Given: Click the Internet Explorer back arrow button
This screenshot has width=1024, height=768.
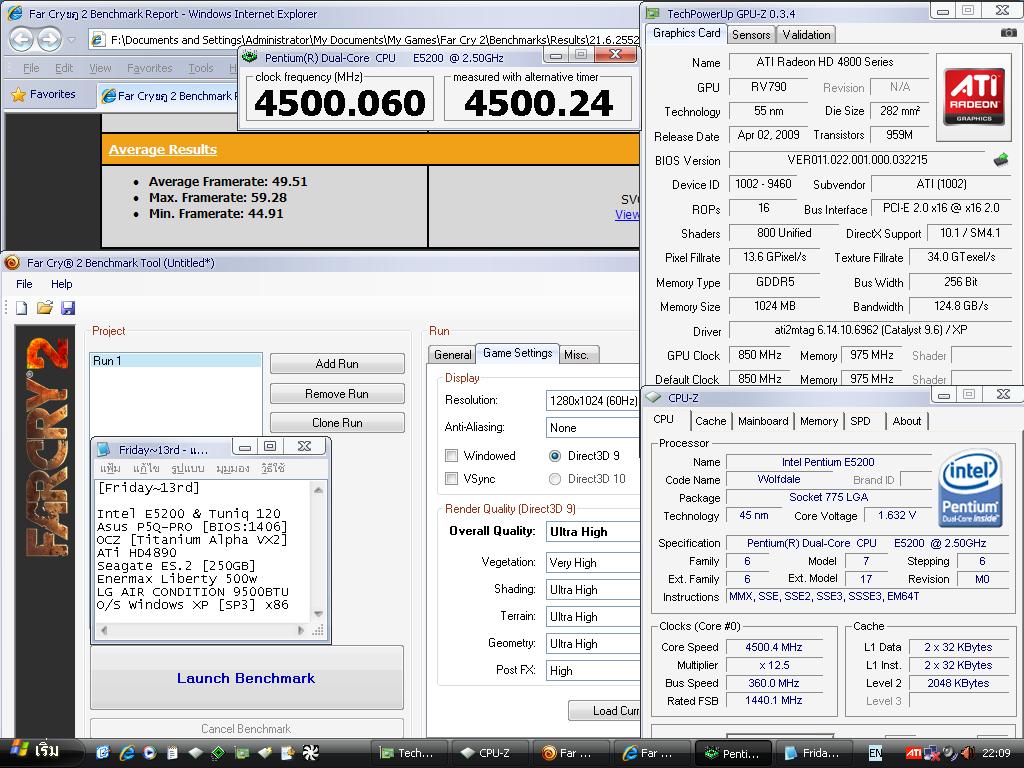Looking at the screenshot, I should pos(21,40).
